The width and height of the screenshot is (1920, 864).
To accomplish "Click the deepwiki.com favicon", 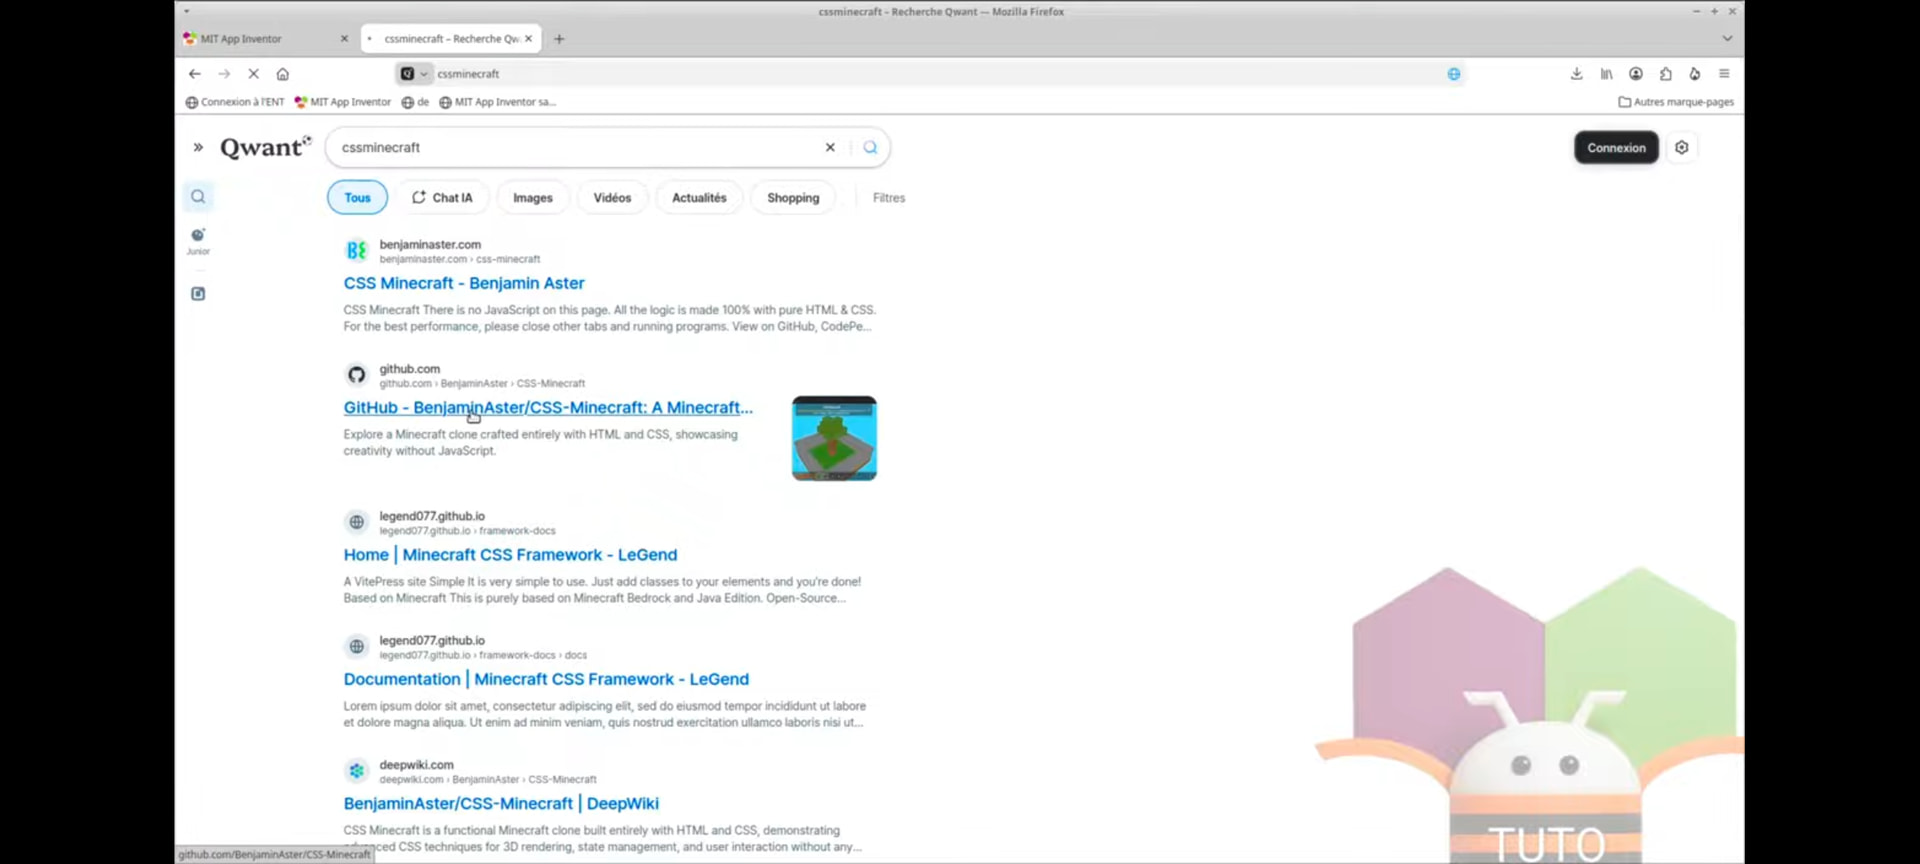I will point(356,771).
